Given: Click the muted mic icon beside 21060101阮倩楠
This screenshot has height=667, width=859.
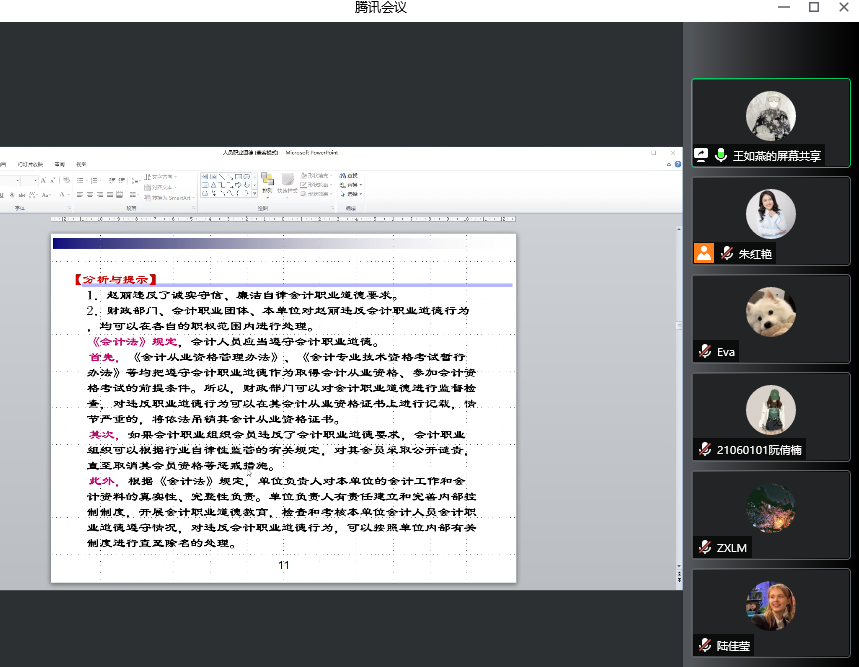Looking at the screenshot, I should pos(706,450).
